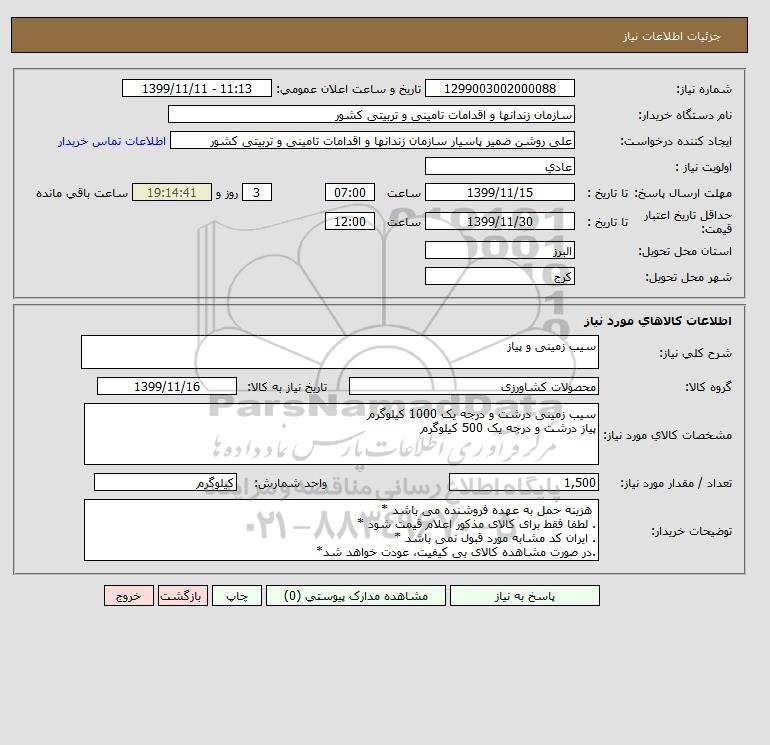This screenshot has height=745, width=770.
Task: Click the general description box سیب زمینی و پیاز
Action: coord(340,352)
